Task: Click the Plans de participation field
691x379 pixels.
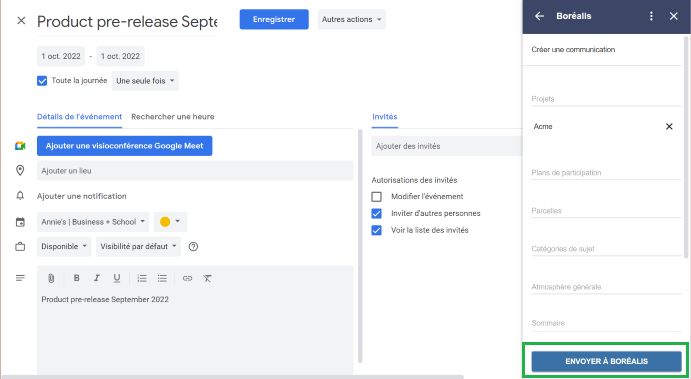Action: [x=606, y=172]
